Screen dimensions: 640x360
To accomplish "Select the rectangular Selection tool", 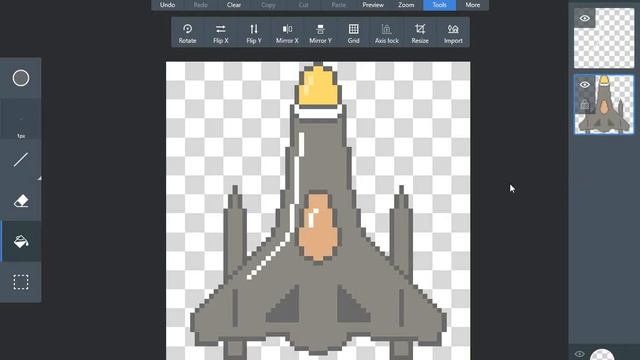I will point(21,282).
